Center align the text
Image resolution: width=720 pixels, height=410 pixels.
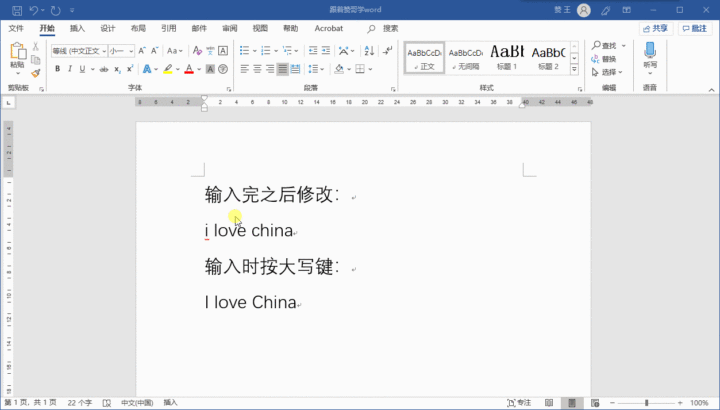pos(257,69)
